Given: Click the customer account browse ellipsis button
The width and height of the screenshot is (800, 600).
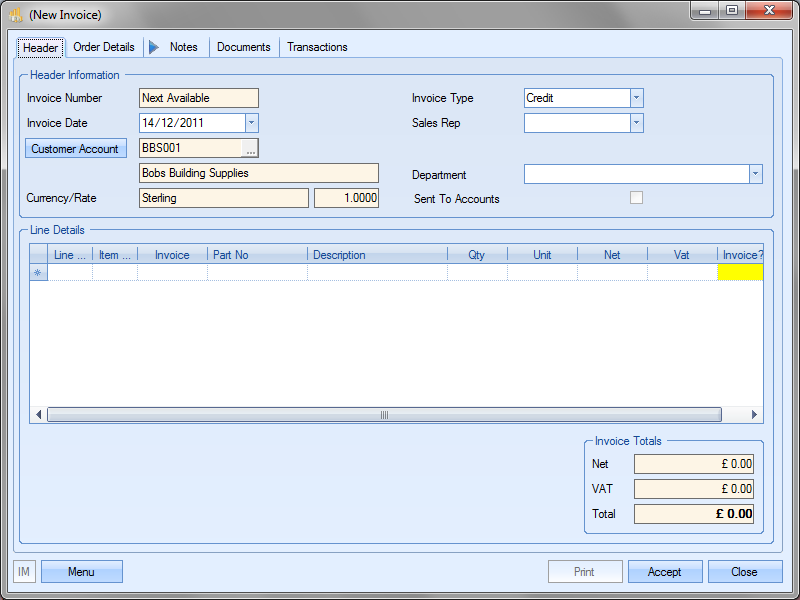Looking at the screenshot, I should 250,148.
